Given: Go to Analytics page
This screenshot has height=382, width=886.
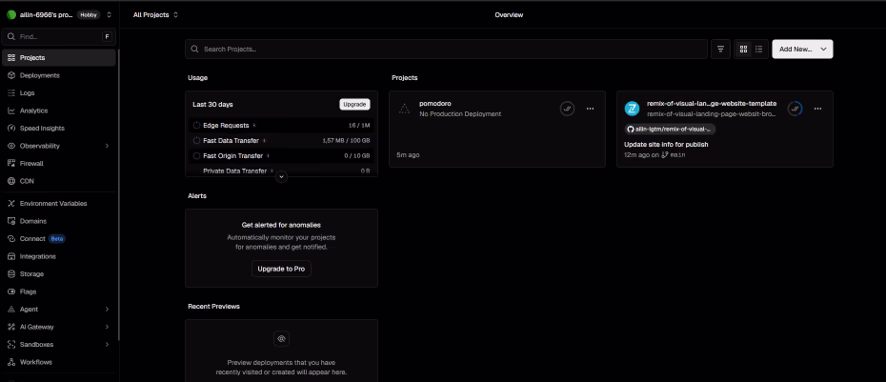Looking at the screenshot, I should tap(59, 111).
